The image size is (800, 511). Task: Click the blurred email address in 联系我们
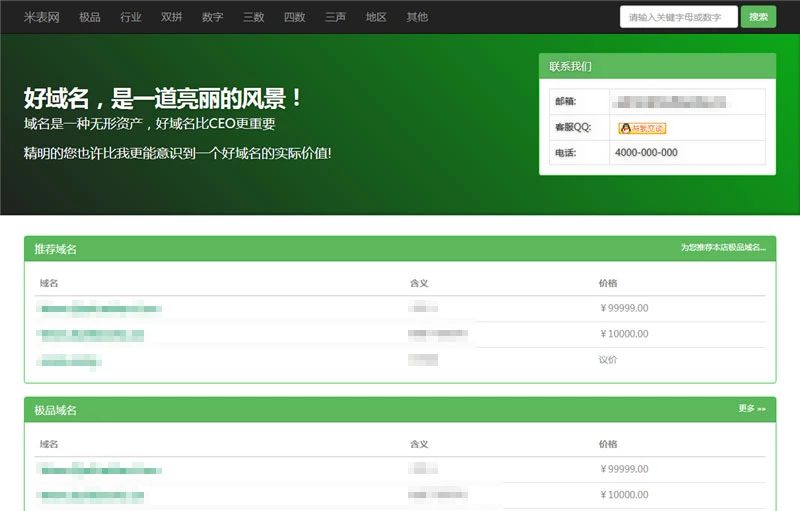pos(670,101)
